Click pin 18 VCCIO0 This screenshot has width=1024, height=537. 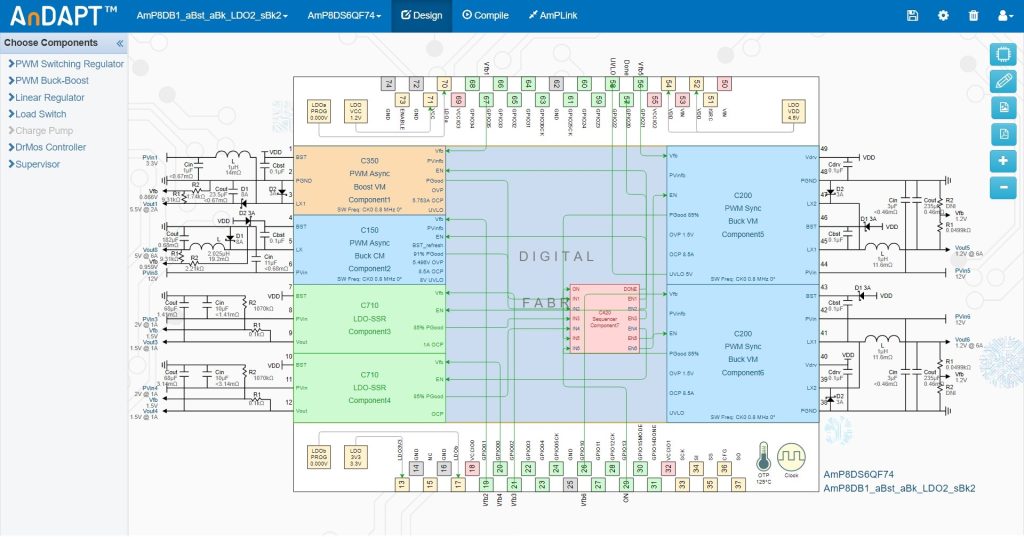tap(472, 468)
